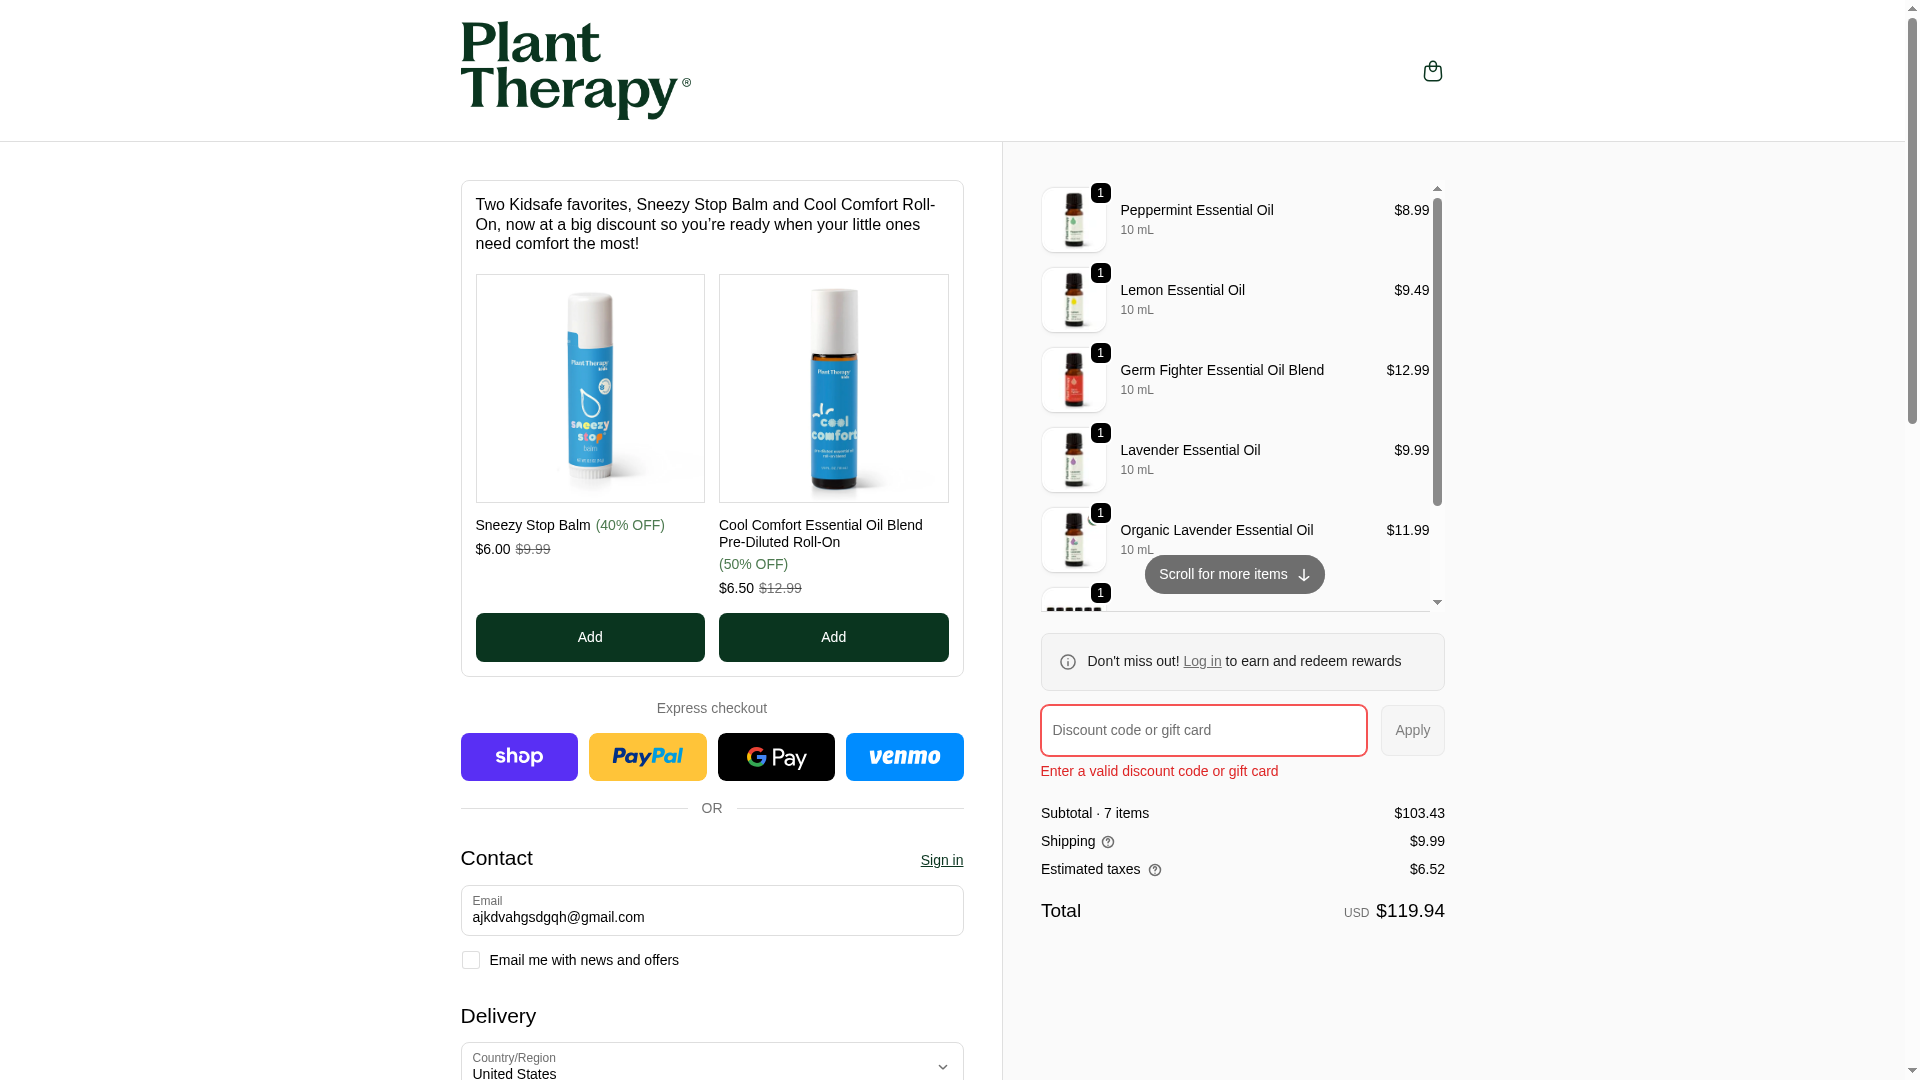Image resolution: width=1920 pixels, height=1080 pixels.
Task: Click the Email address field
Action: 712,911
